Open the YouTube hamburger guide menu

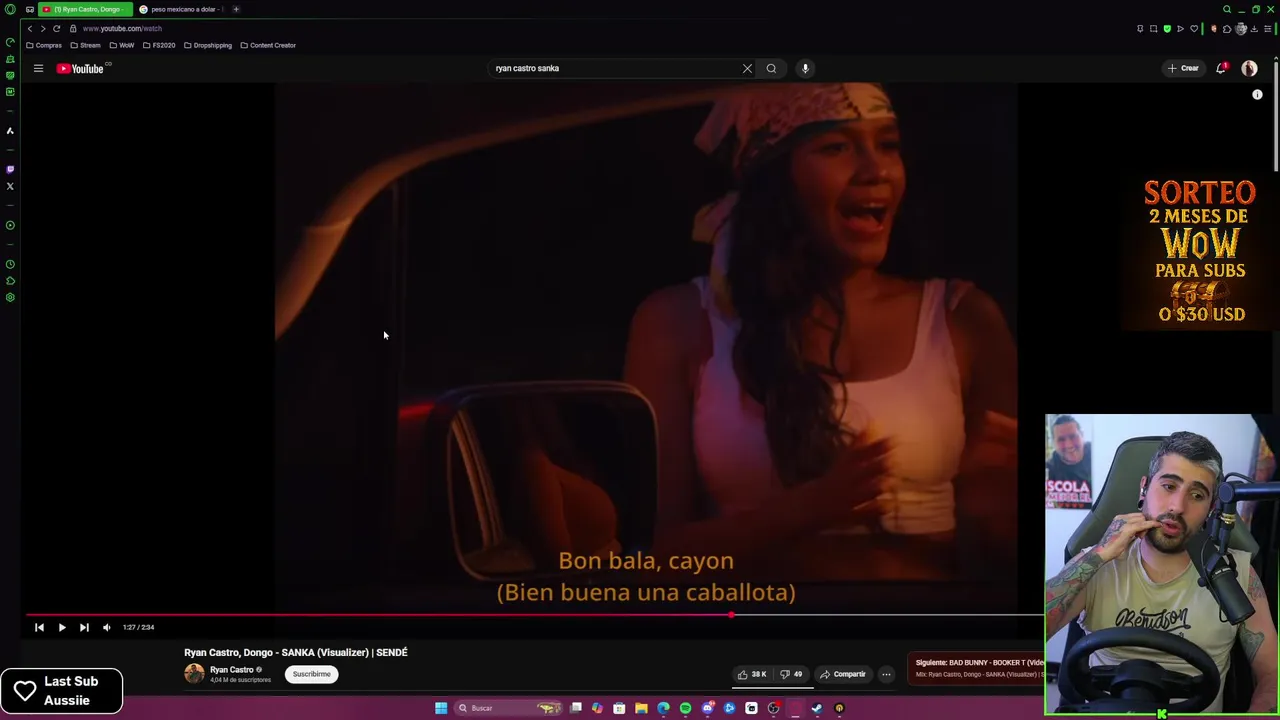[38, 68]
